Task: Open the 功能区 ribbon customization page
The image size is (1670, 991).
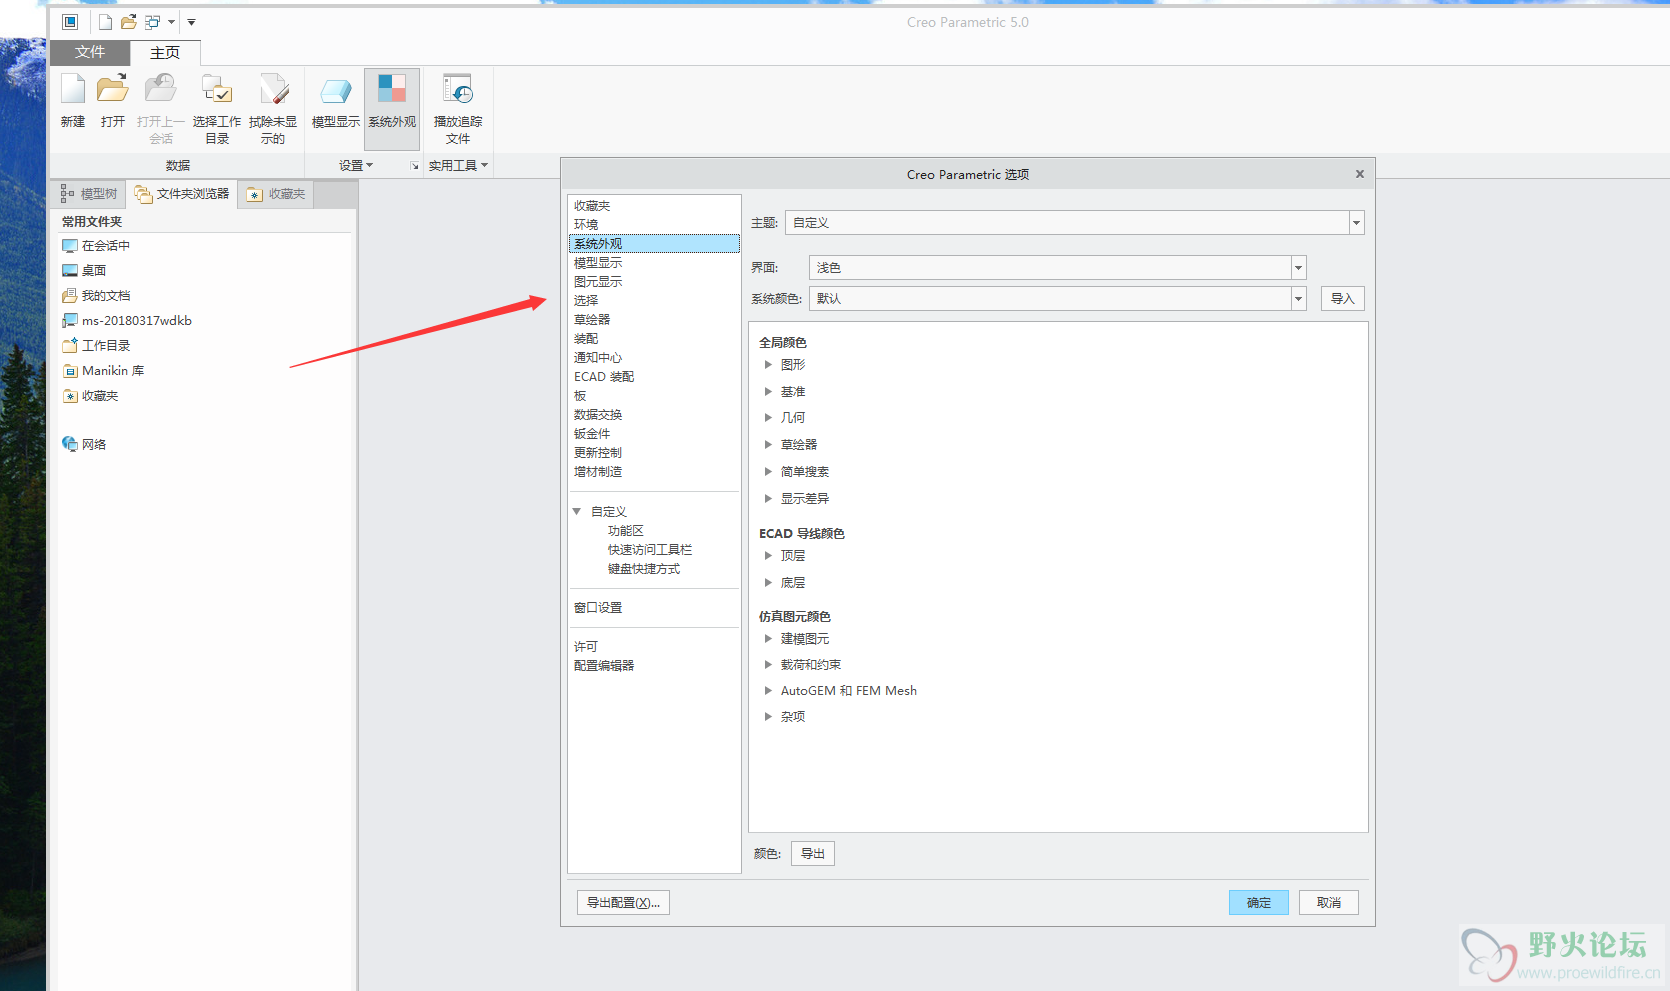Action: [626, 531]
